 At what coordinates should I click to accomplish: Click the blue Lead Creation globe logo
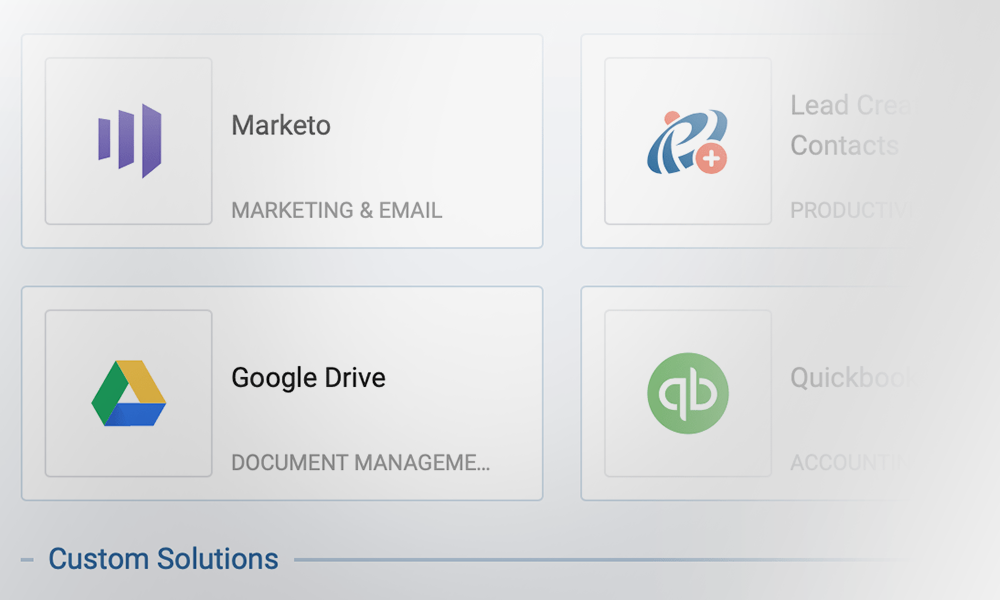(x=680, y=140)
